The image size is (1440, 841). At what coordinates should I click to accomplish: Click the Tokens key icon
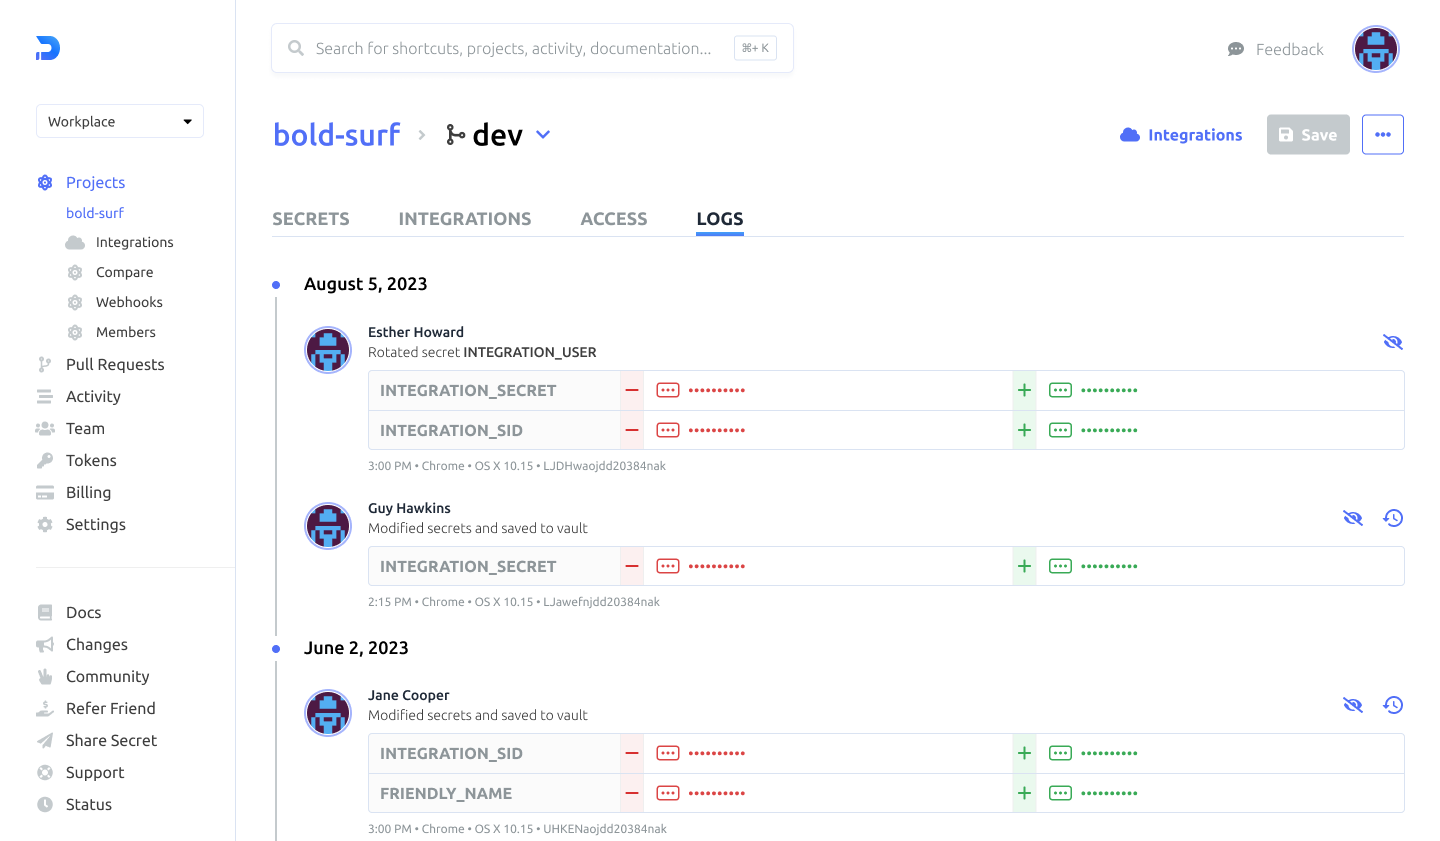click(x=44, y=460)
